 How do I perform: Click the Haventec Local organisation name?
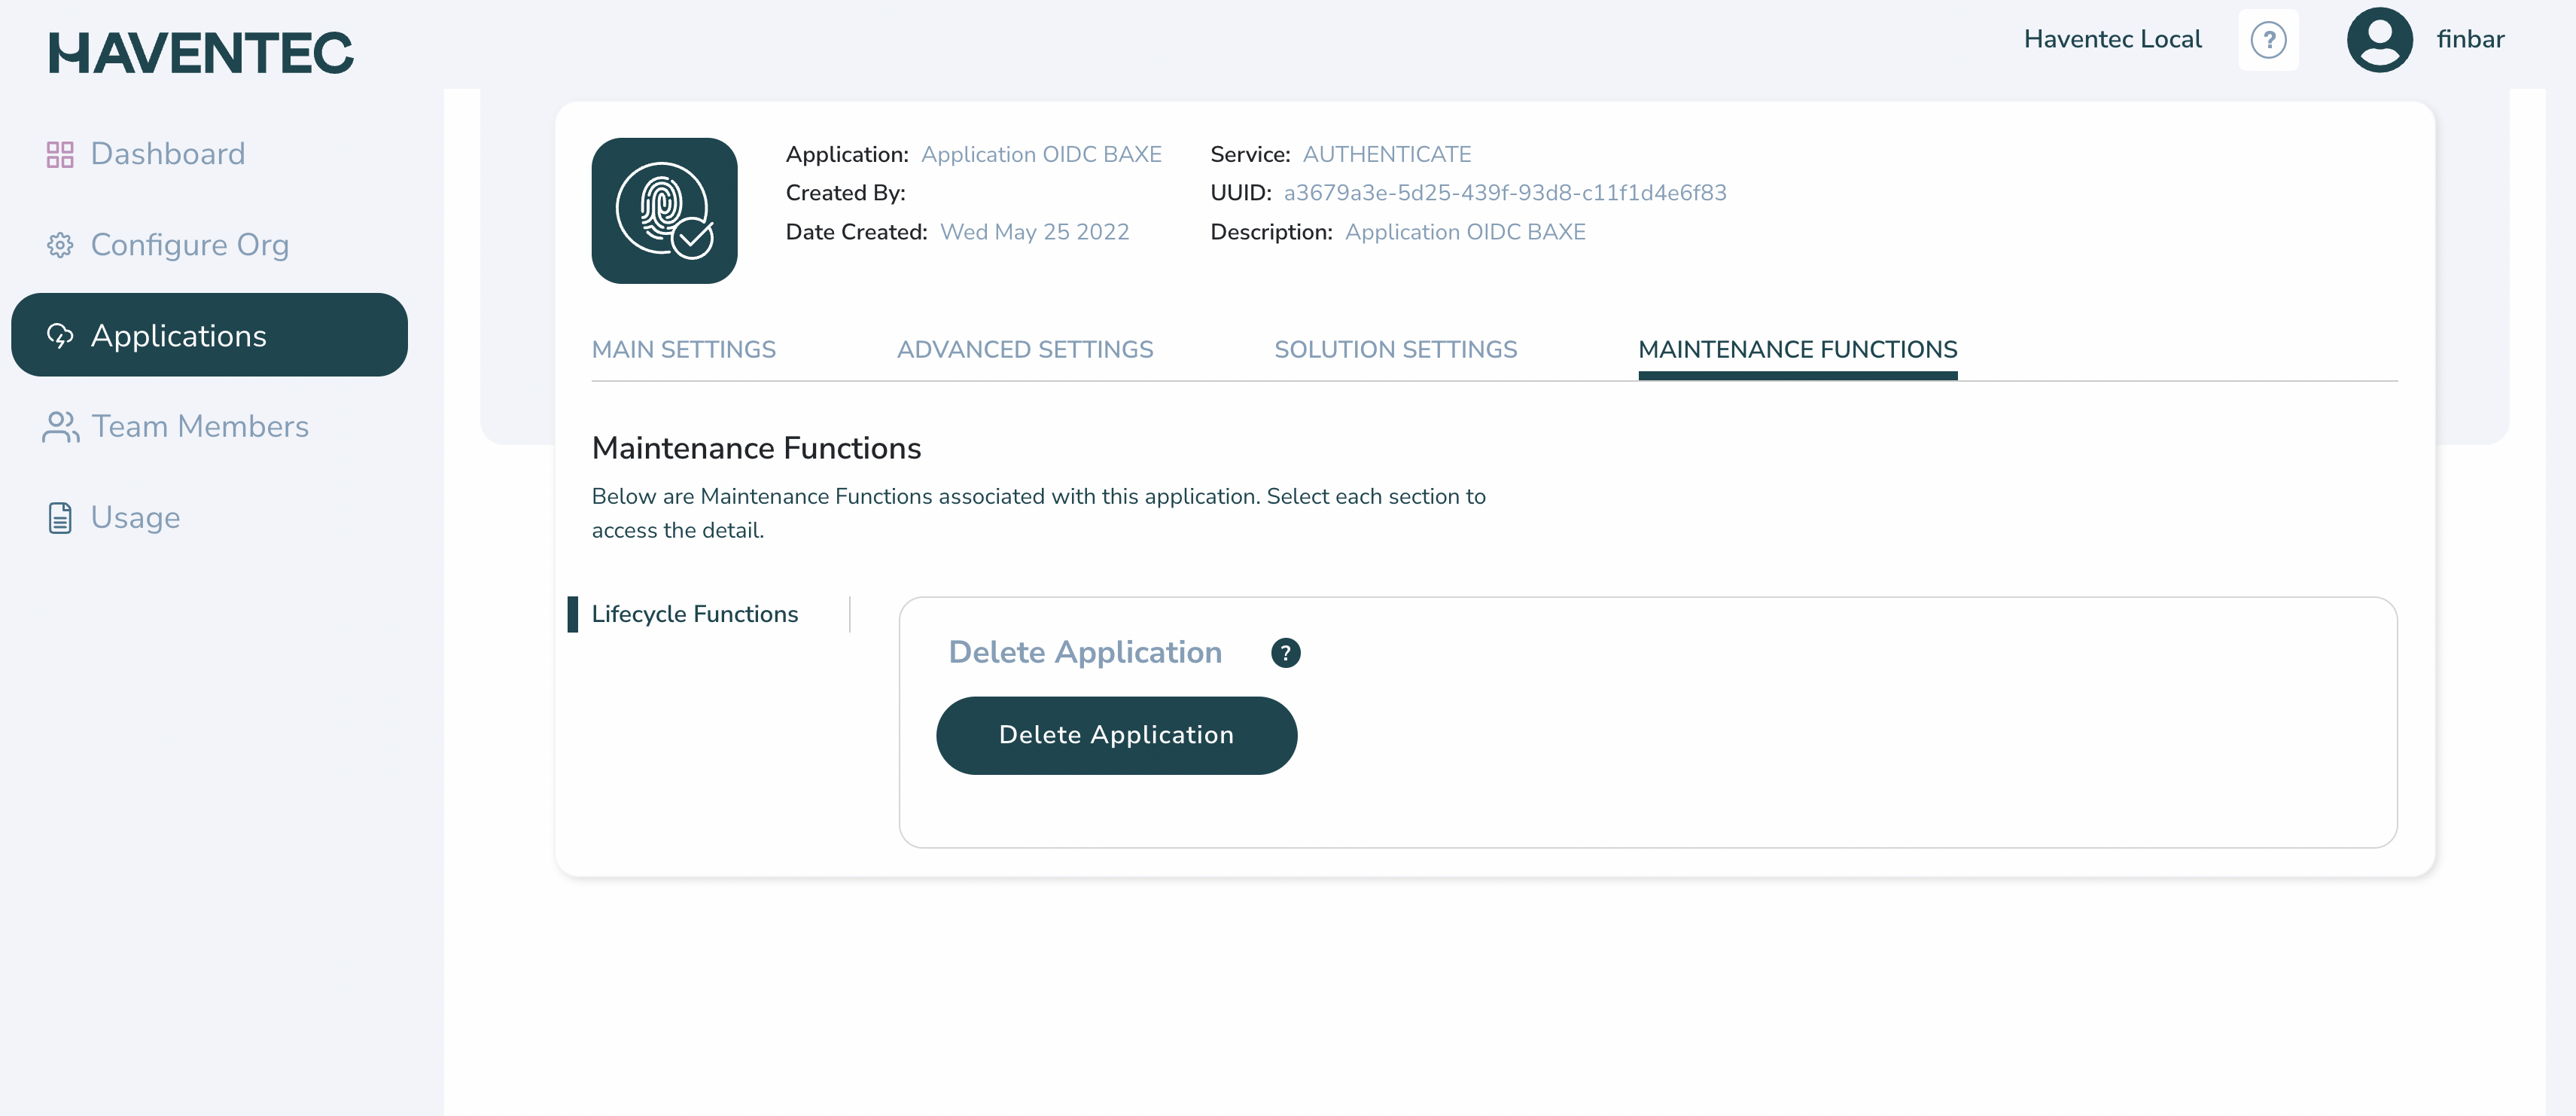pyautogui.click(x=2112, y=40)
